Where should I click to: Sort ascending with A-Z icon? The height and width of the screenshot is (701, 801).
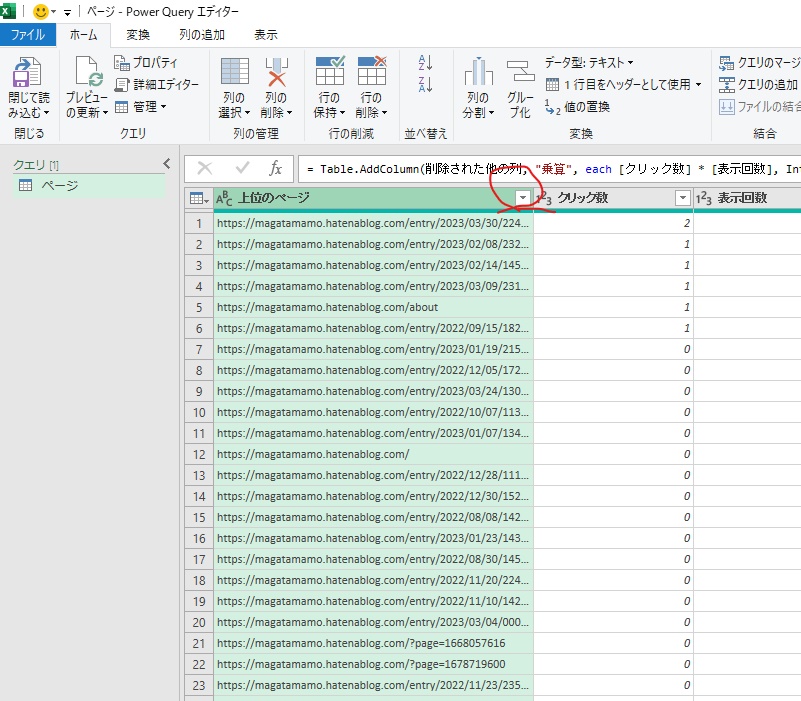(x=425, y=63)
